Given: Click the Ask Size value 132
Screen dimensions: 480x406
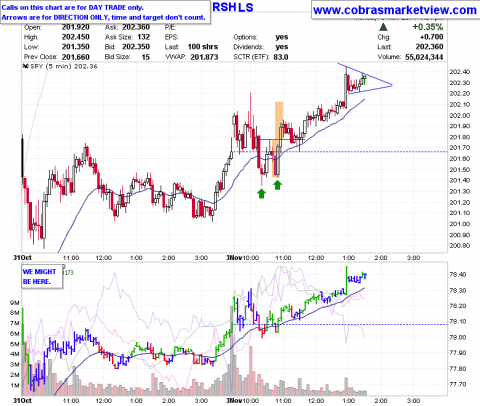Looking at the screenshot, I should coord(144,37).
